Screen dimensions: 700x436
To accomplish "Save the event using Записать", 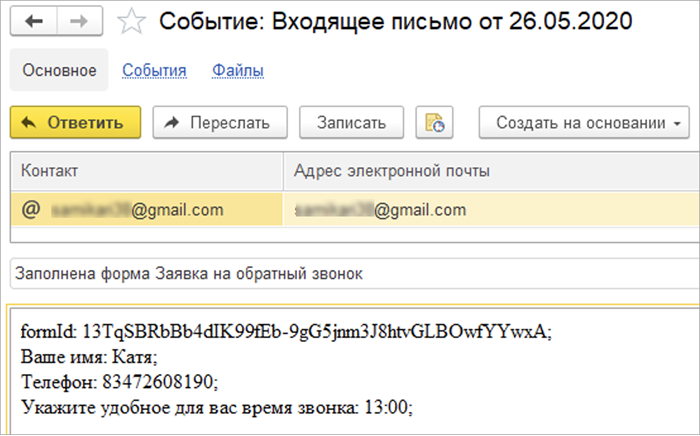I will pos(351,123).
